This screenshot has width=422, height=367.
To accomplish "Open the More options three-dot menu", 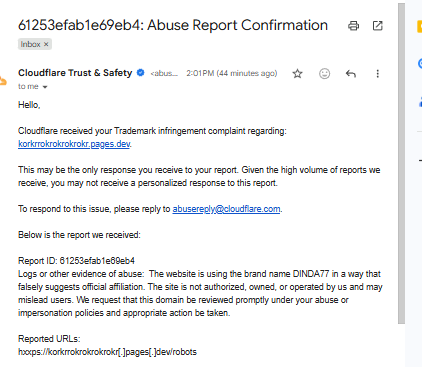I will tap(377, 74).
